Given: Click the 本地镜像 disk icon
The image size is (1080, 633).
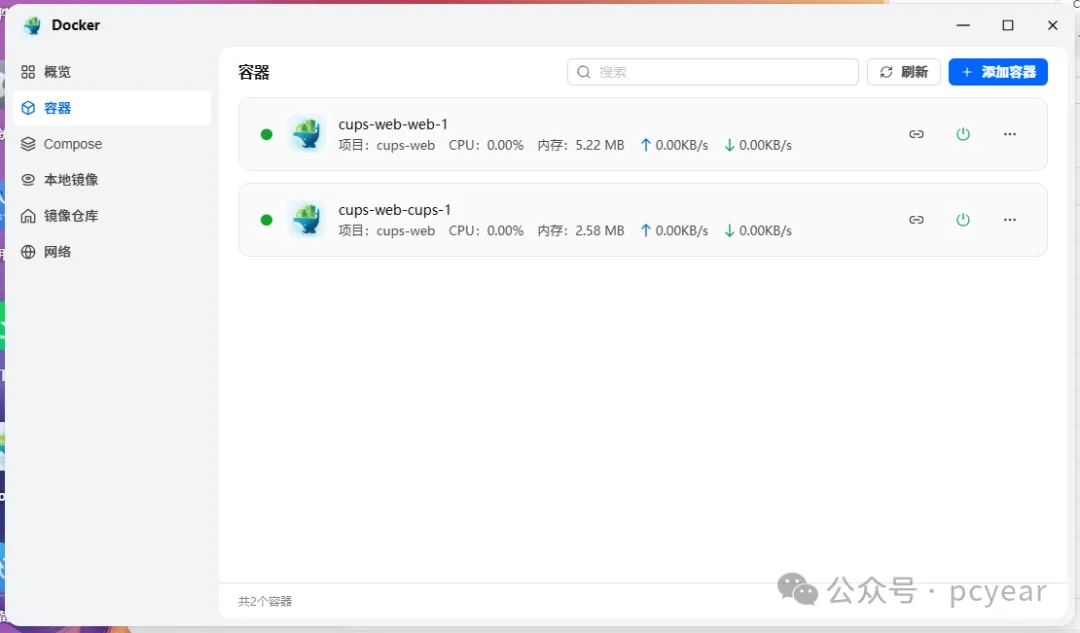Looking at the screenshot, I should pos(28,180).
